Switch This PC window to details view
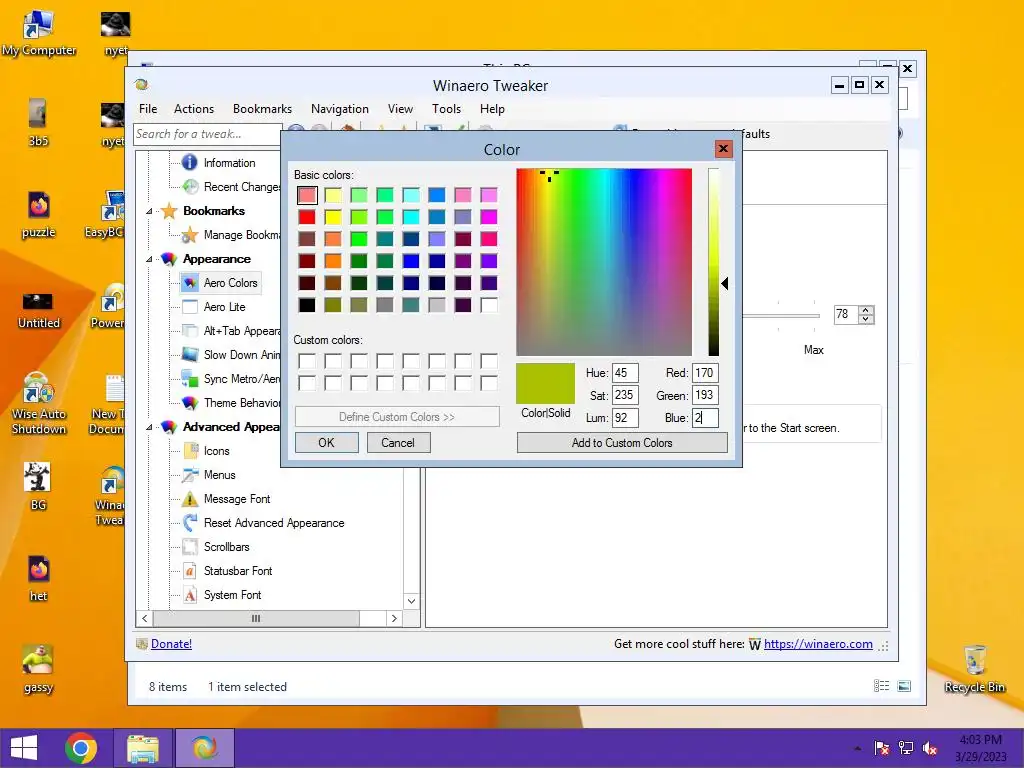The width and height of the screenshot is (1024, 768). point(882,686)
